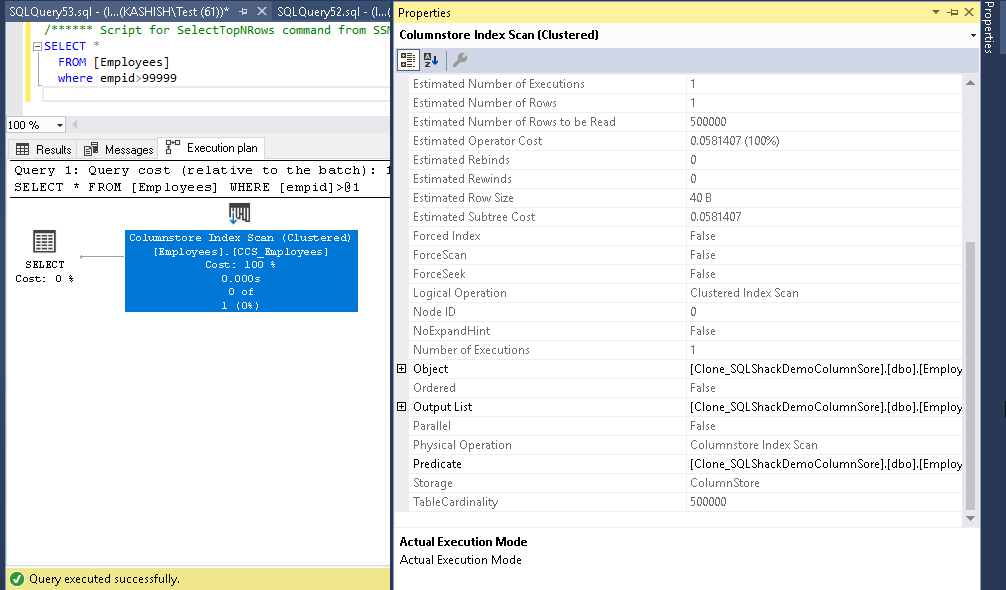Select the Predicate property row
The height and width of the screenshot is (590, 1006).
(685, 464)
